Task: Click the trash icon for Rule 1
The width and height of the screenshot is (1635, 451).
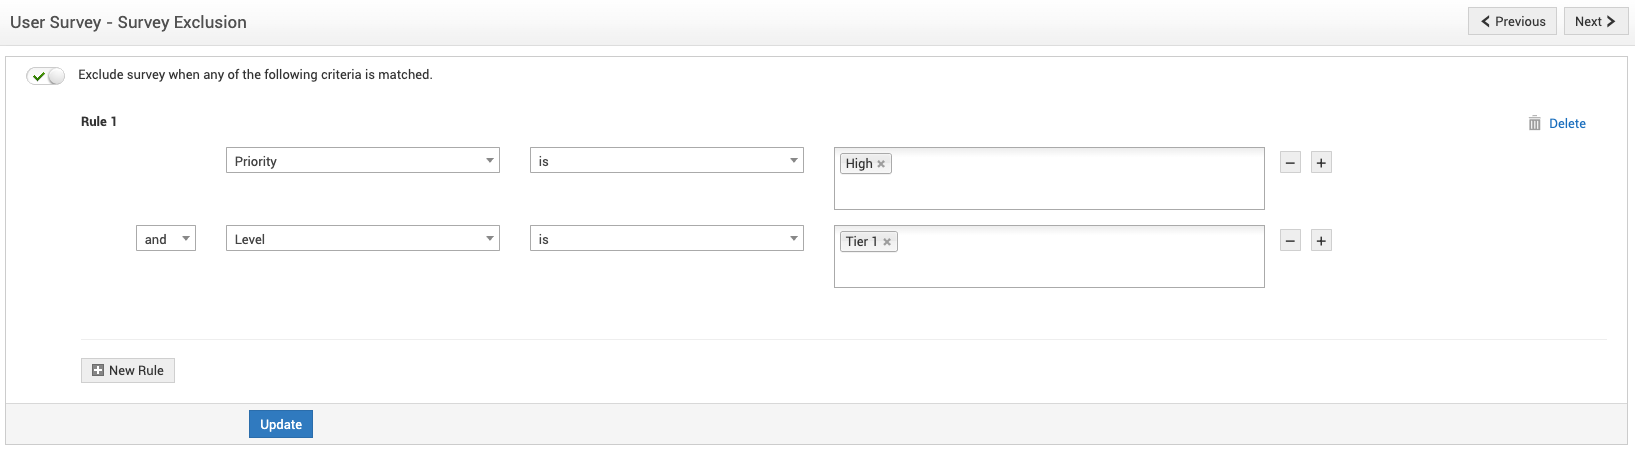Action: pyautogui.click(x=1534, y=124)
